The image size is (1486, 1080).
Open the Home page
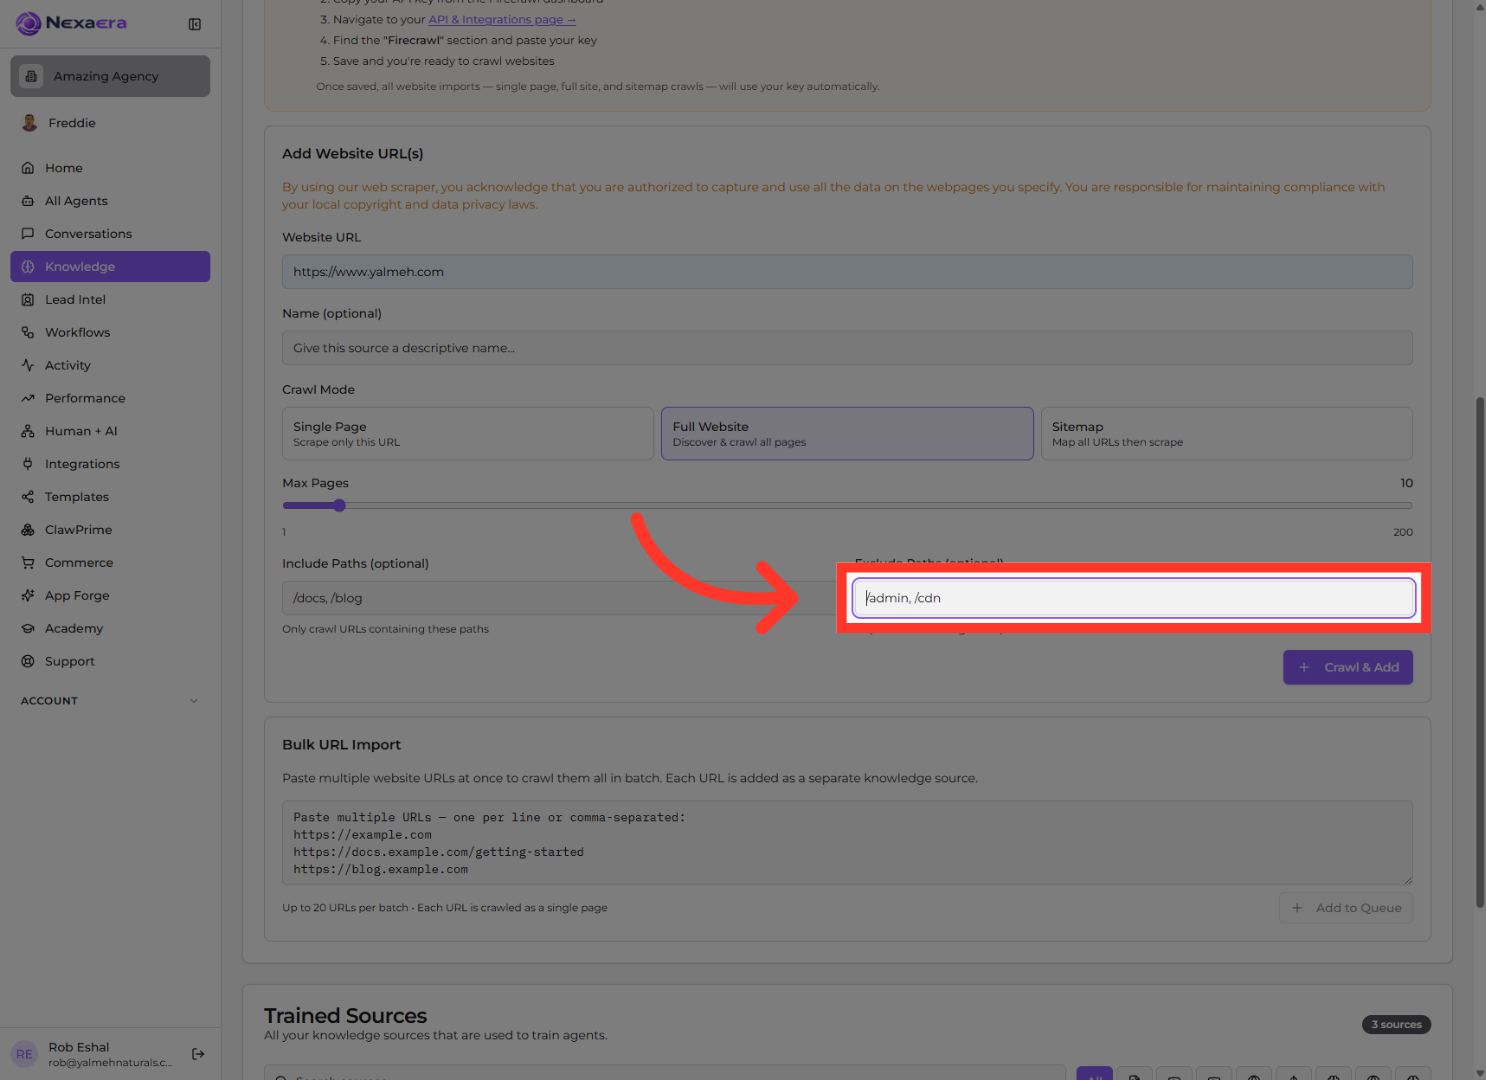click(110, 168)
